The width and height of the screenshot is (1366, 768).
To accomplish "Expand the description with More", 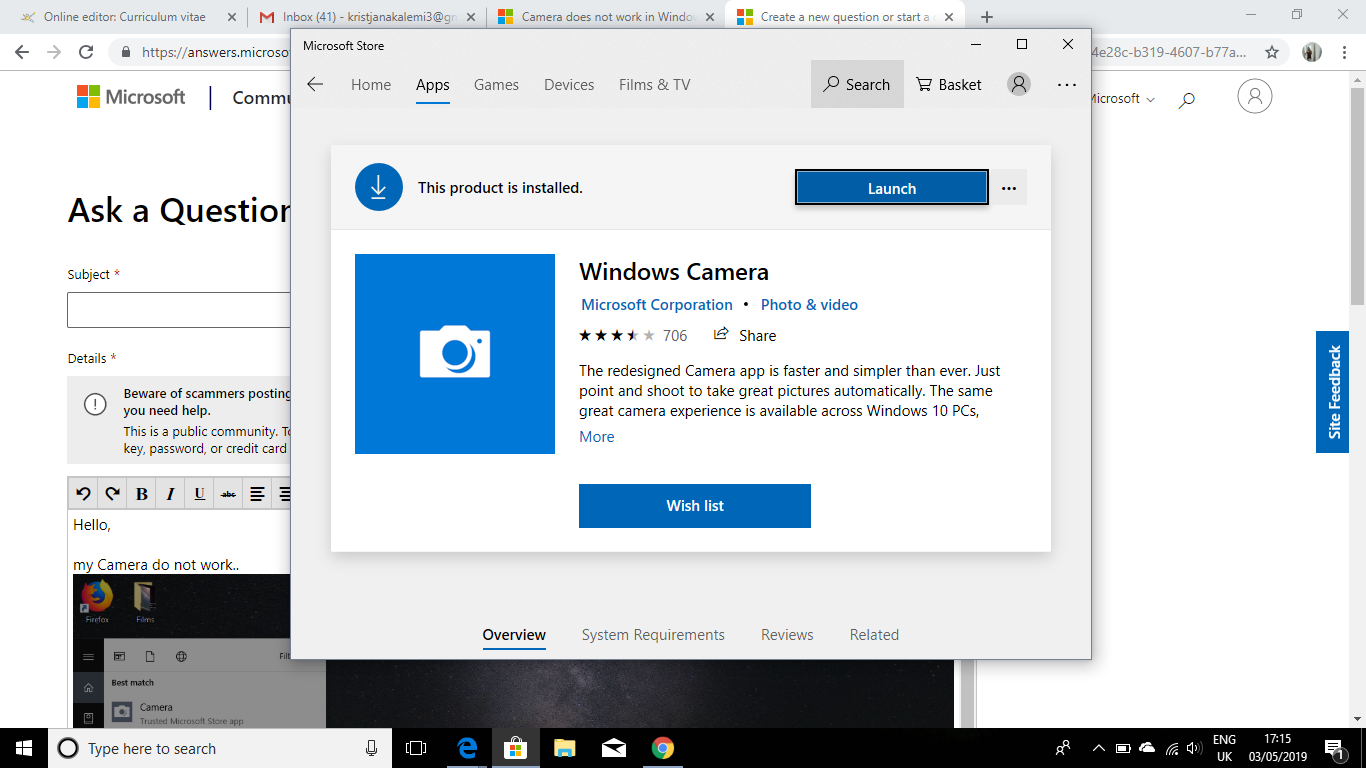I will tap(597, 437).
